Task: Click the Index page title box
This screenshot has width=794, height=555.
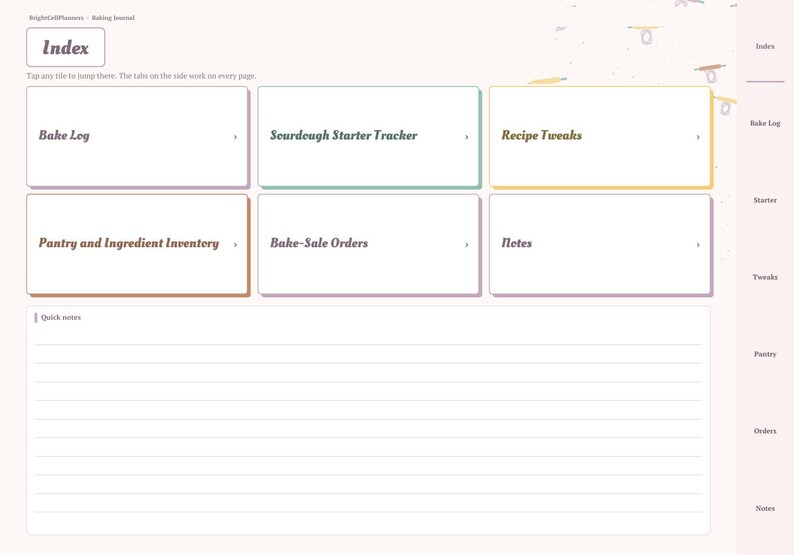Action: click(x=66, y=47)
